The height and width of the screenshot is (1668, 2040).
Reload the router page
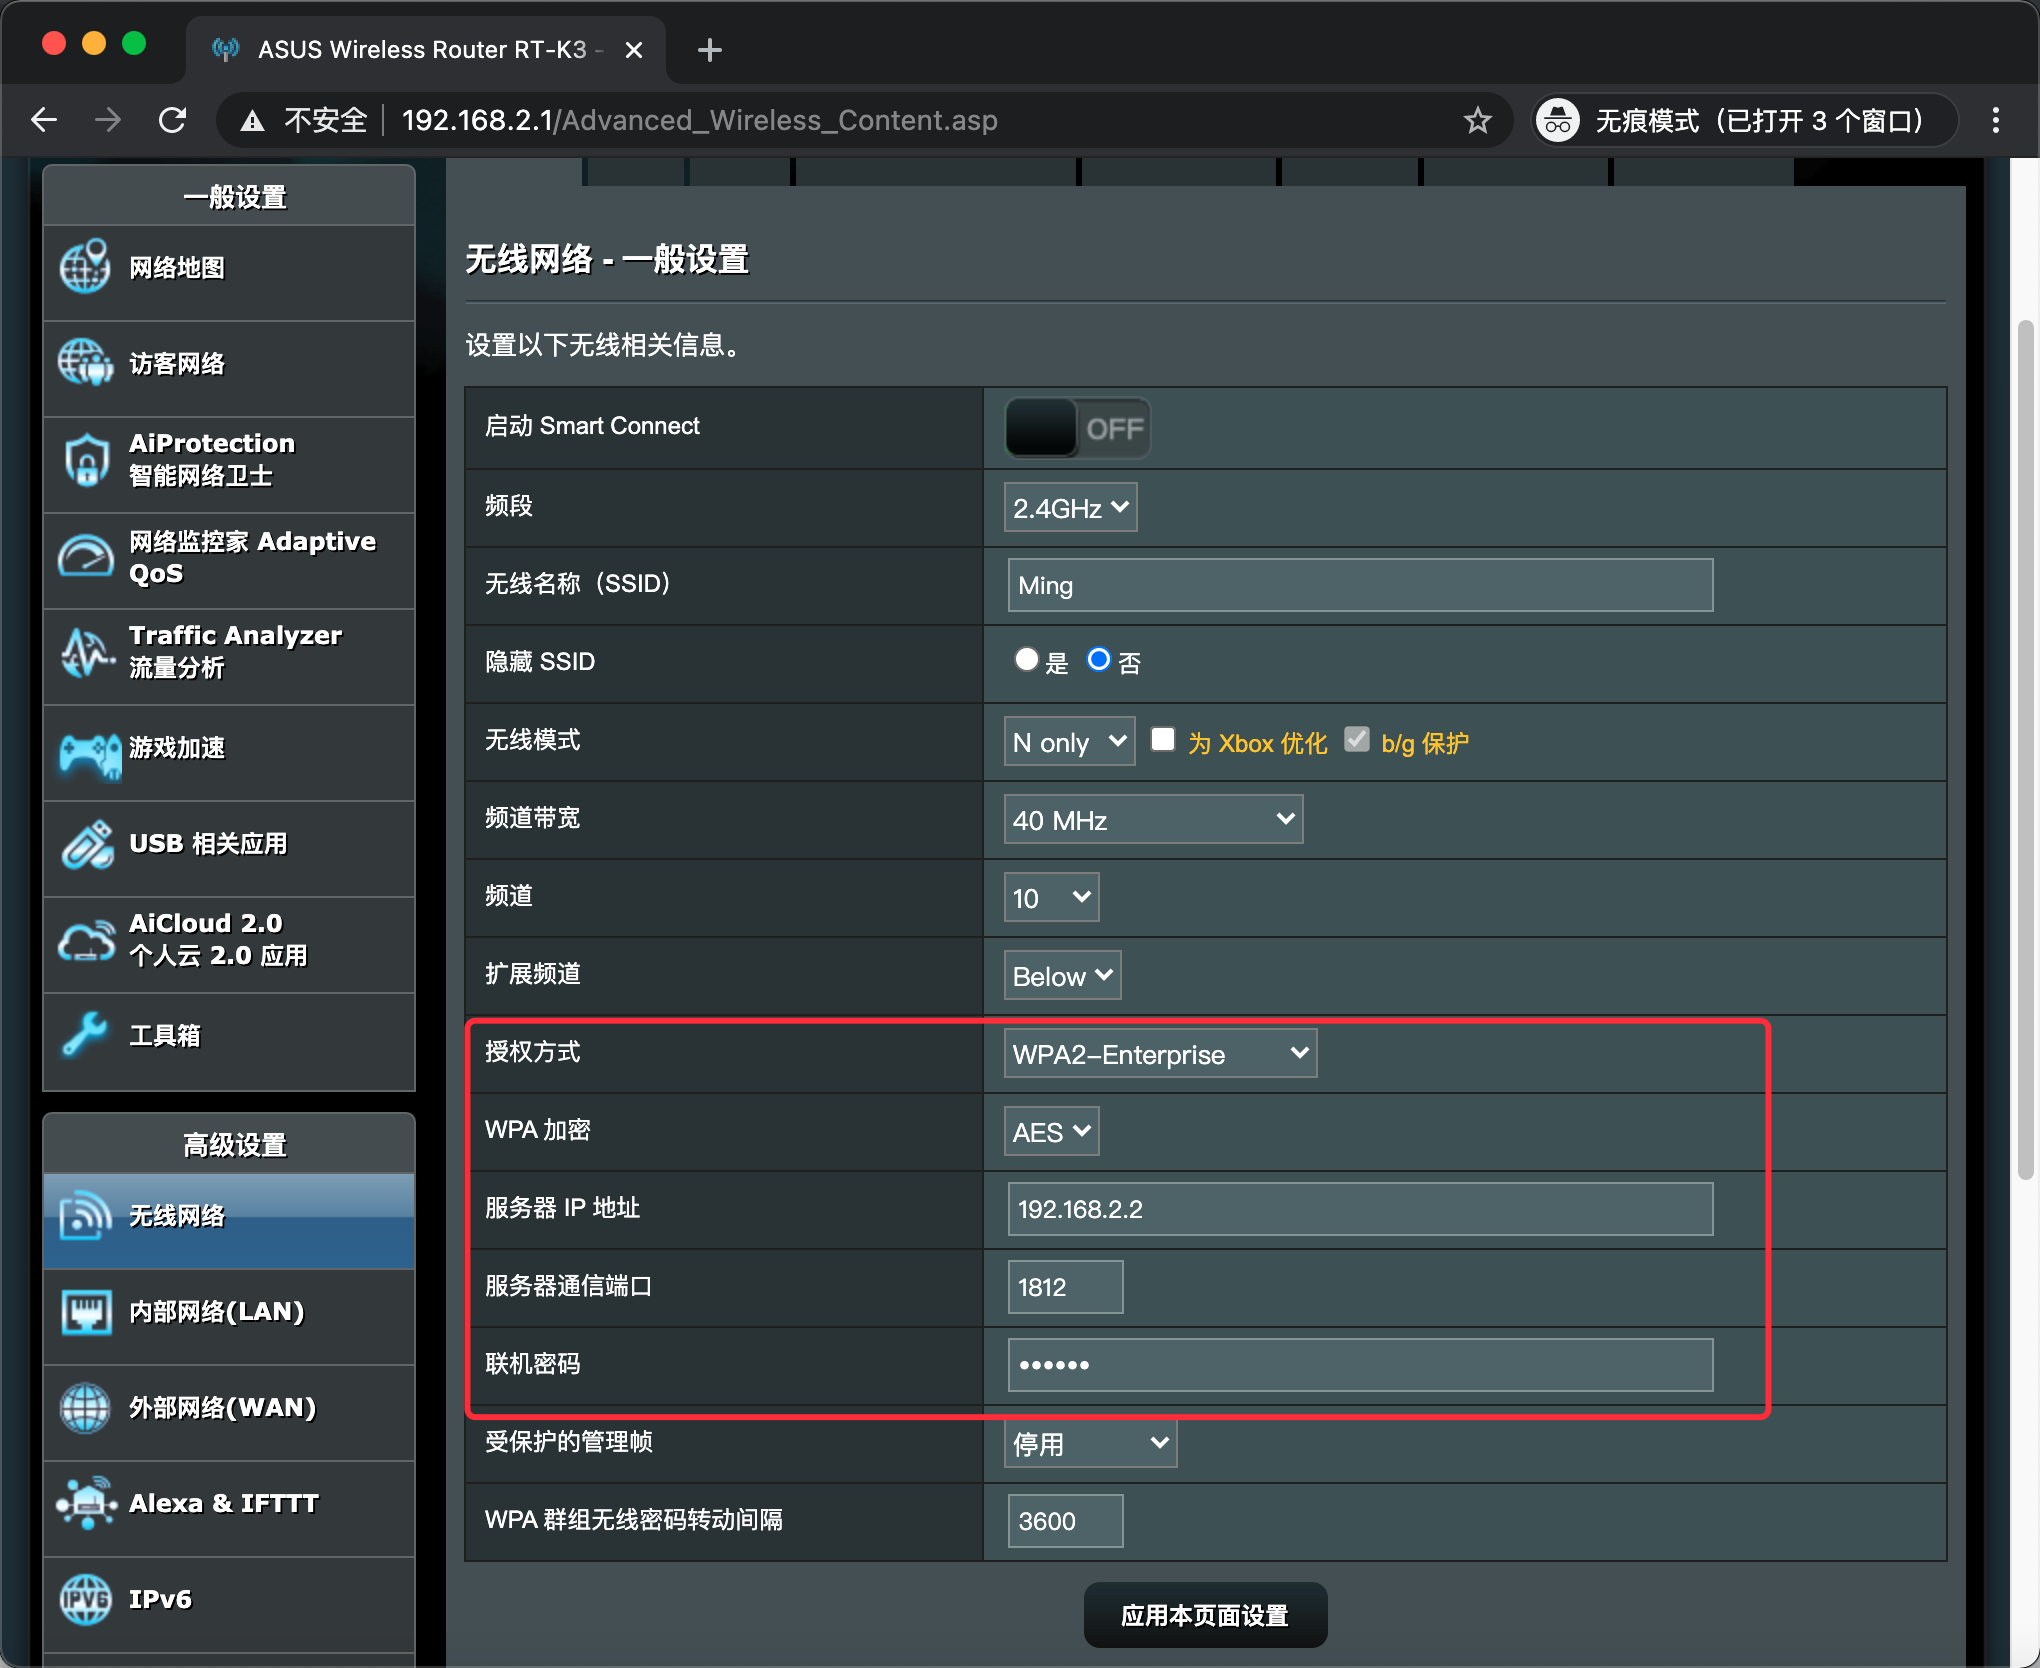pyautogui.click(x=173, y=121)
